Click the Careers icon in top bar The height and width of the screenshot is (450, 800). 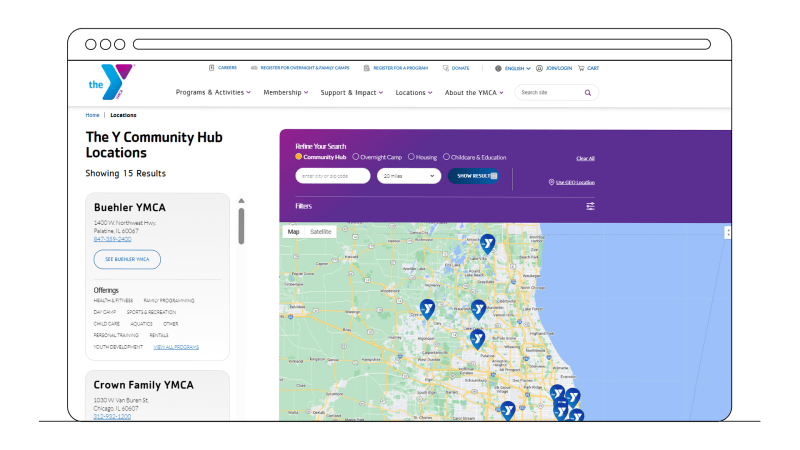click(211, 68)
